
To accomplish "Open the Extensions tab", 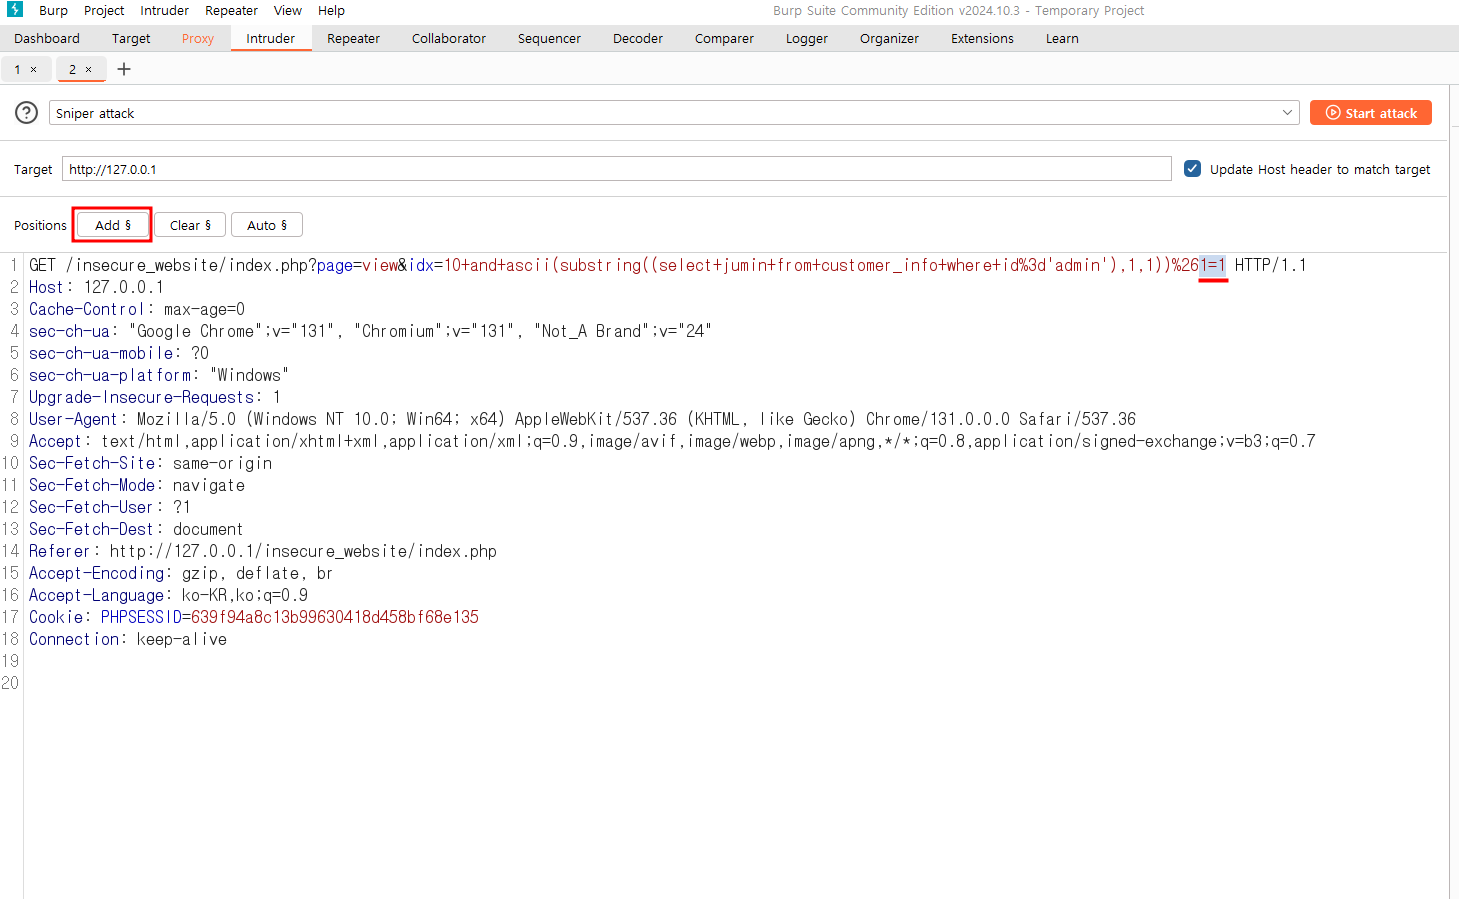I will pos(982,39).
